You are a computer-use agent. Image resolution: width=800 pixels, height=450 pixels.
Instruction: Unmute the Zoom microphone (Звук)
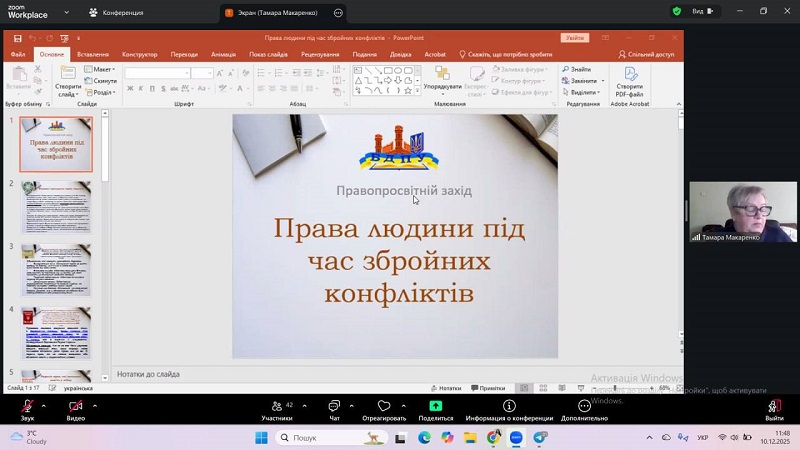click(27, 407)
